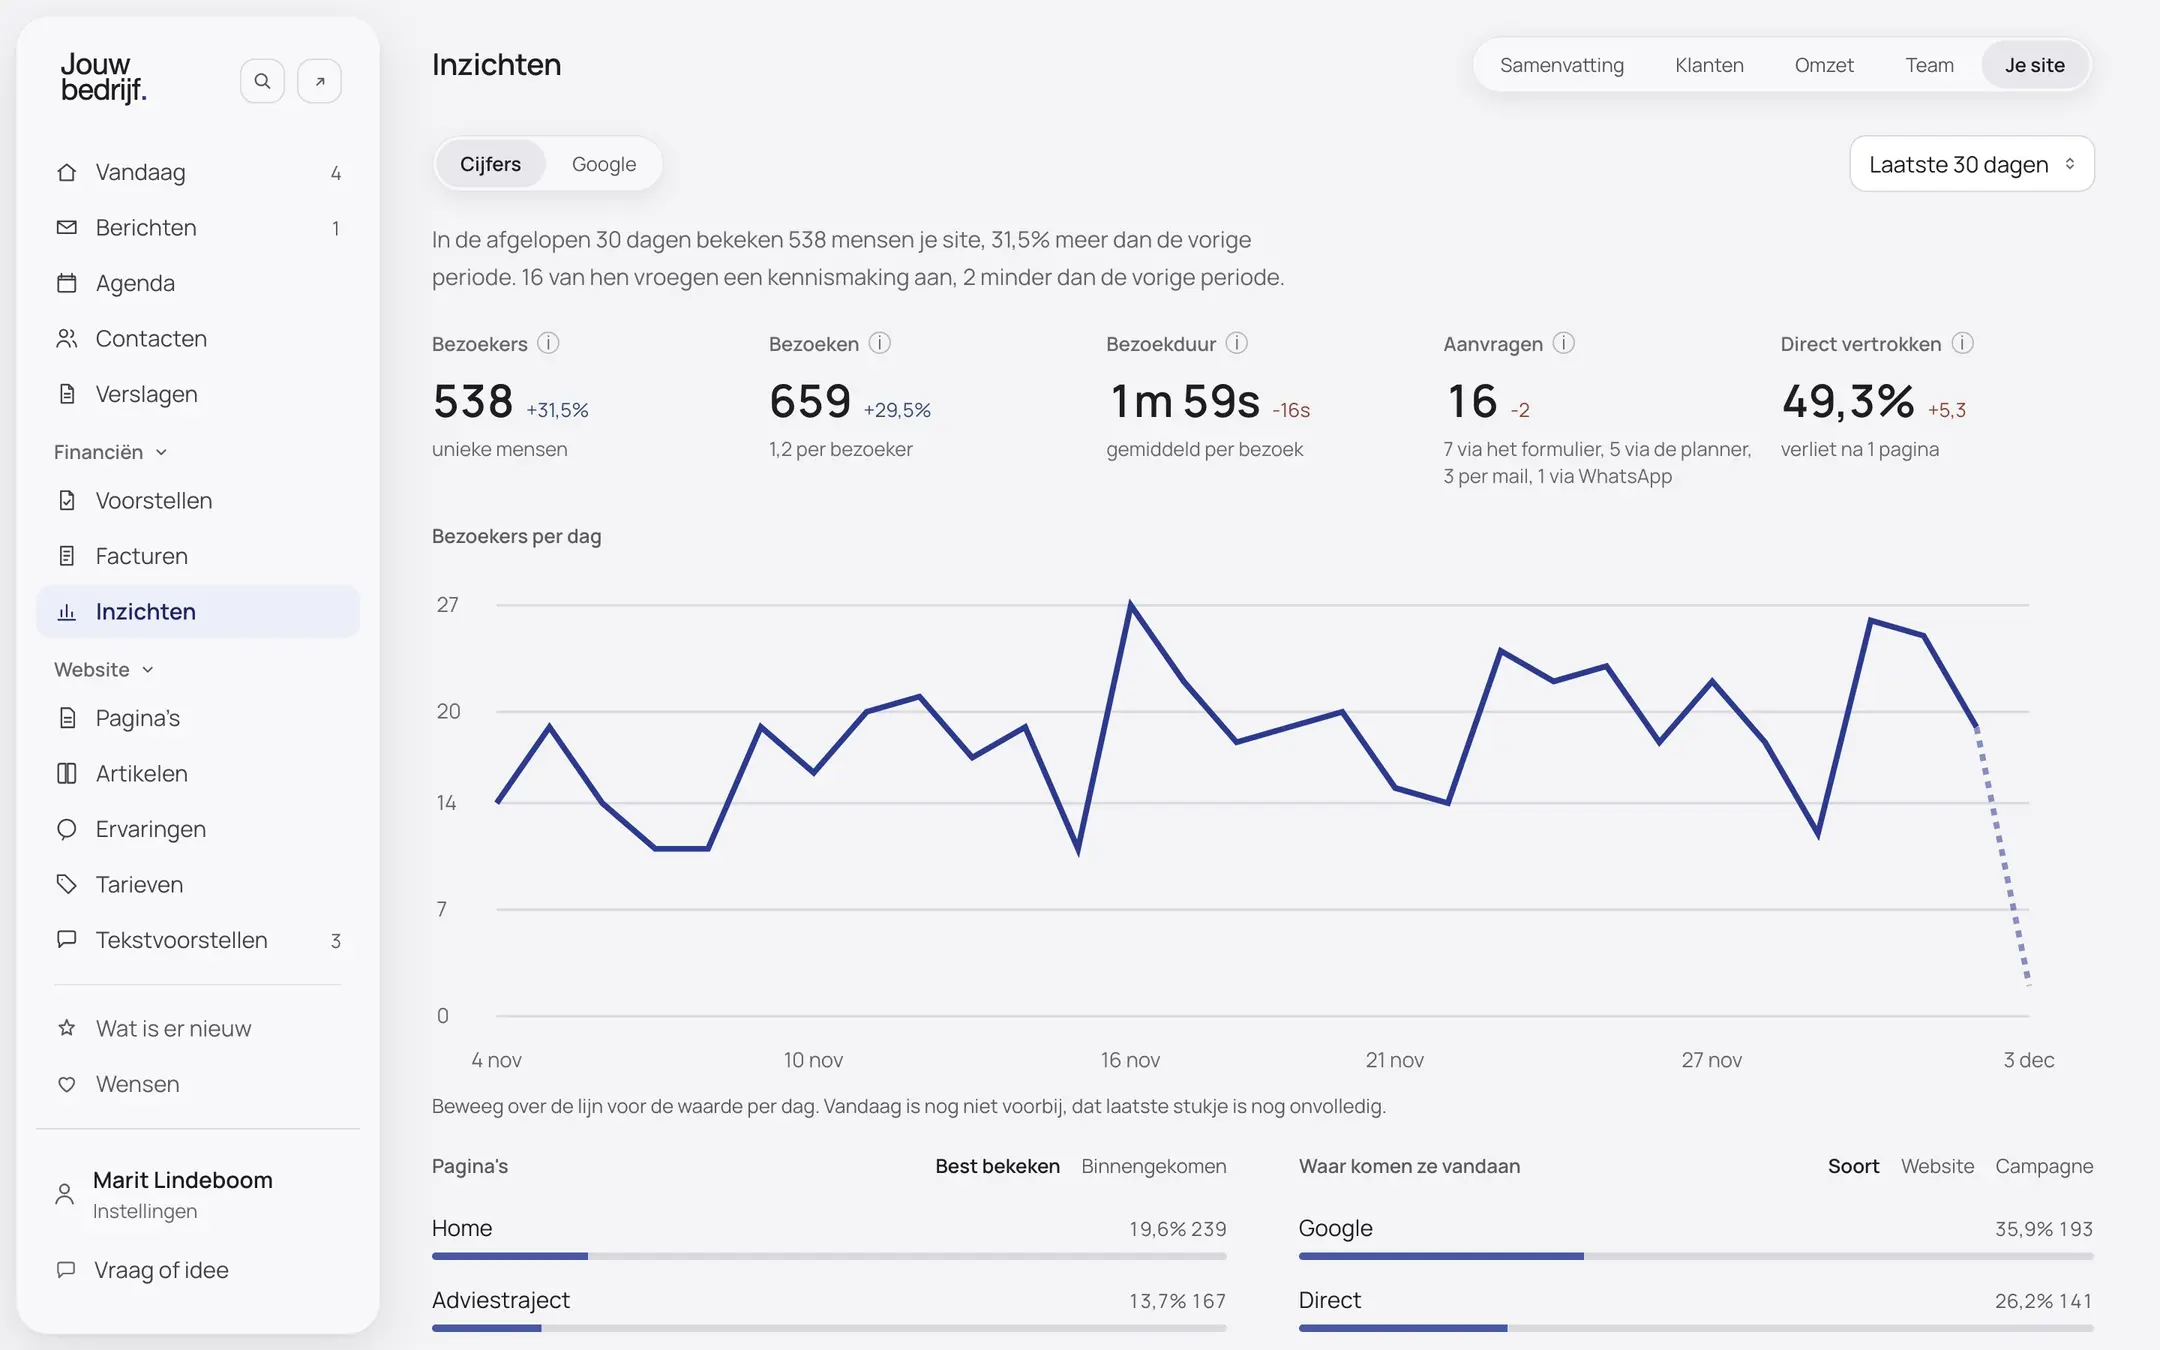Screen dimensions: 2160x1350
Task: Open Tekstvoorstellen in the sidebar
Action: [x=198, y=940]
